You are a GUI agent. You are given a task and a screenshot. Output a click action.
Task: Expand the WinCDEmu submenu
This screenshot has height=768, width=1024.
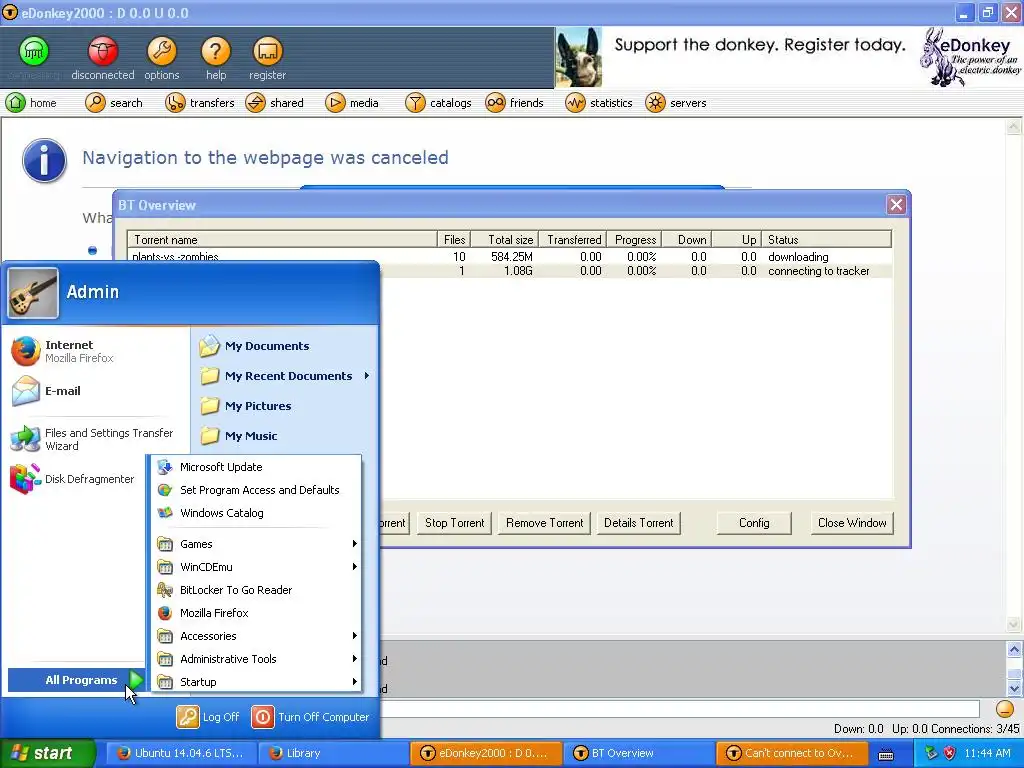pos(256,567)
